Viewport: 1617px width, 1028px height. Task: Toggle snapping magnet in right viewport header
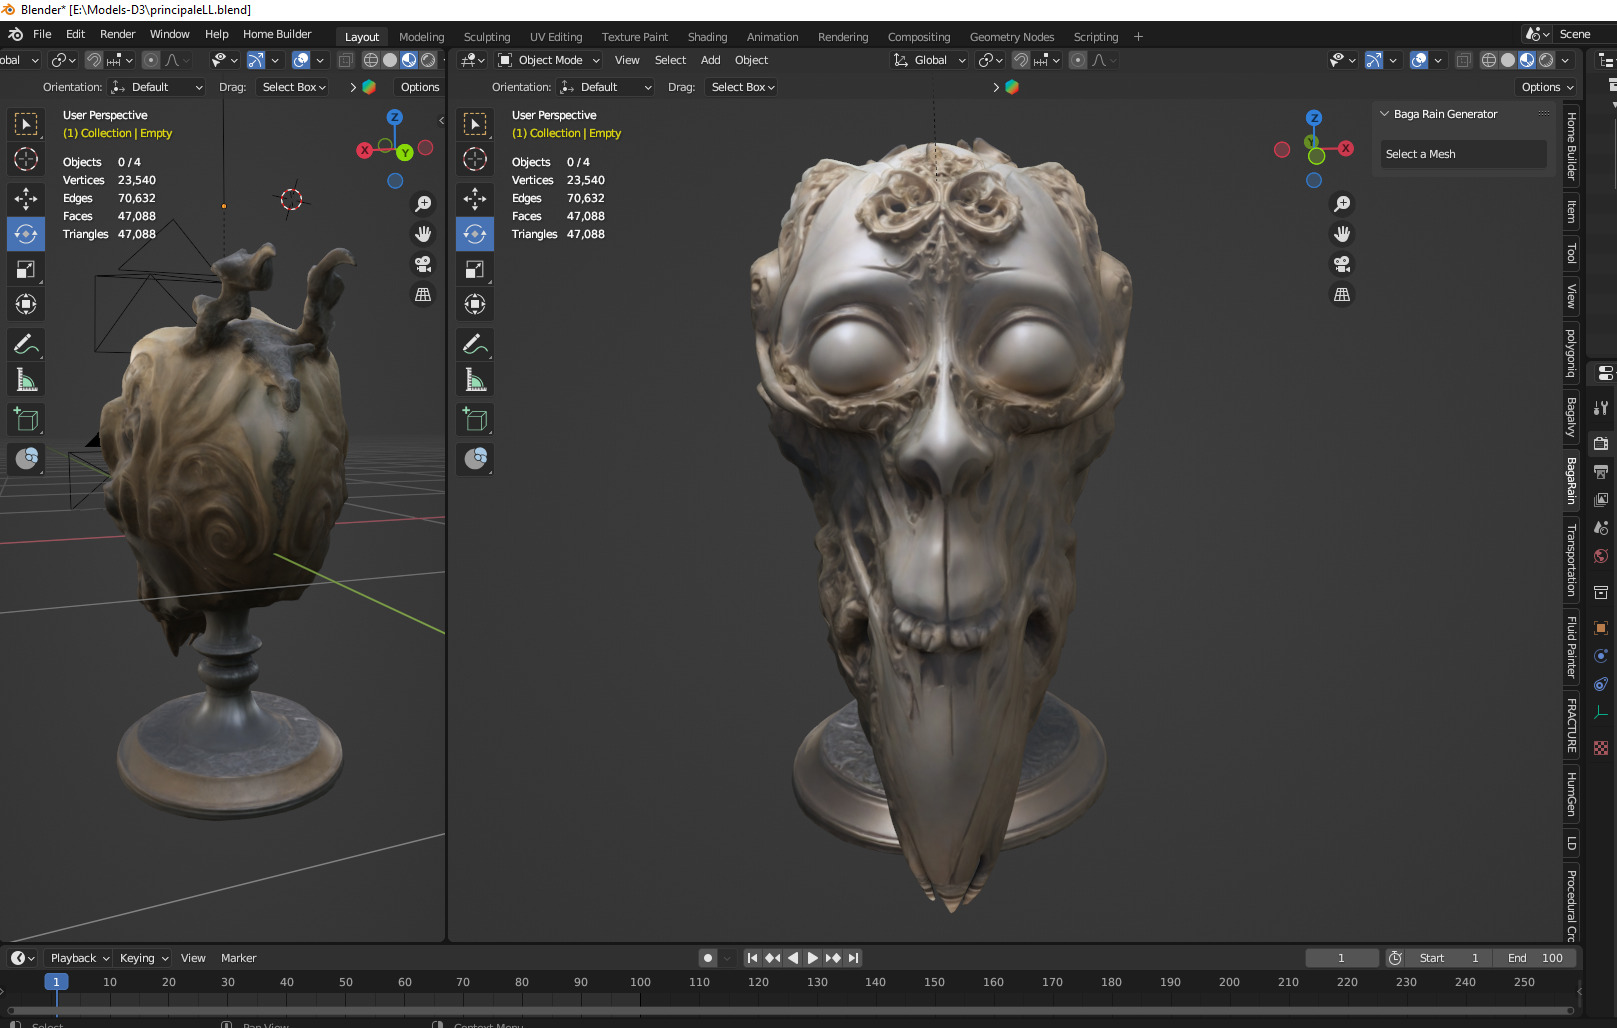[x=1021, y=60]
